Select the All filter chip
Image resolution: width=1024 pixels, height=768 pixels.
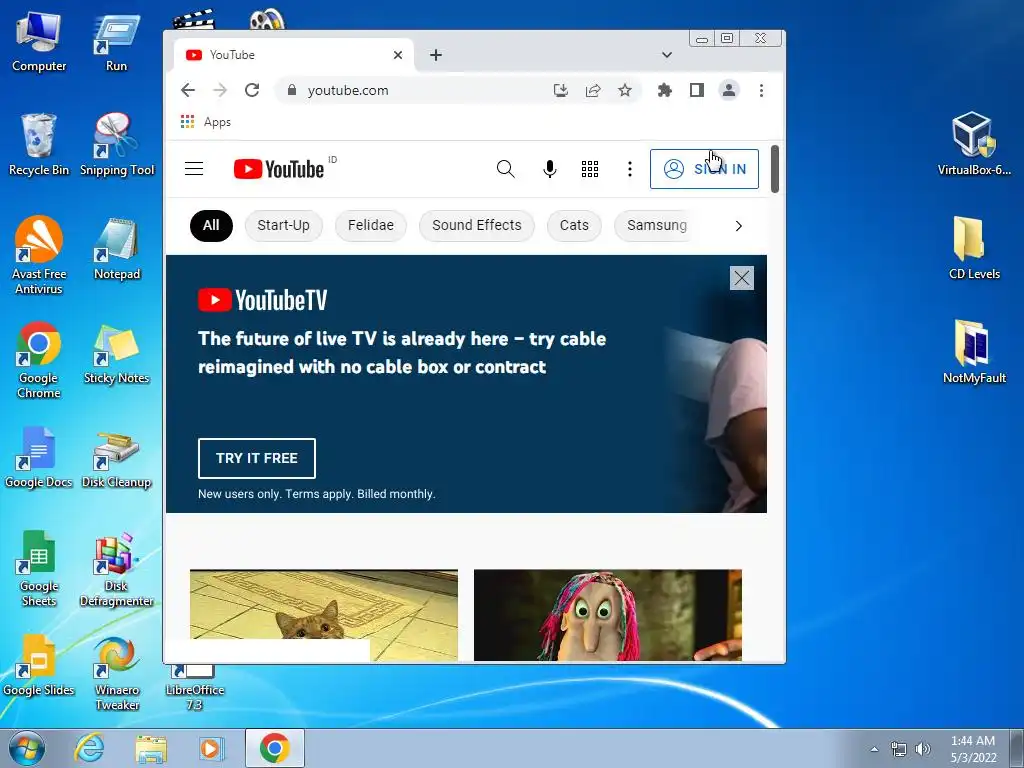(x=211, y=225)
